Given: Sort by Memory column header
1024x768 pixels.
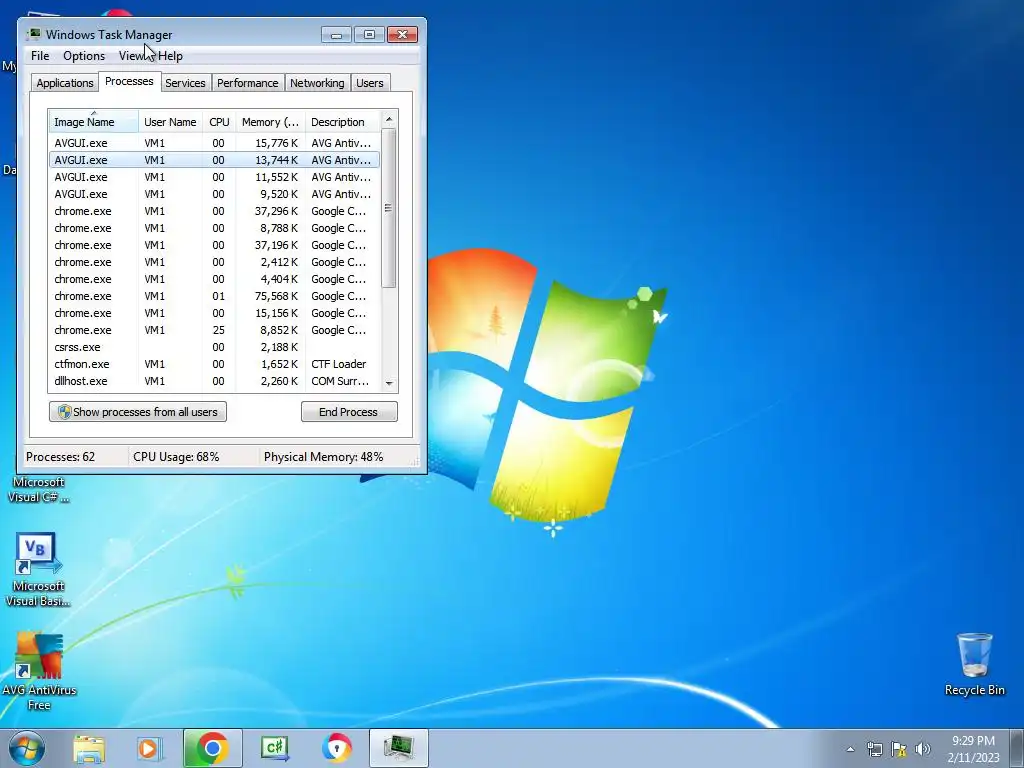Looking at the screenshot, I should coord(270,122).
